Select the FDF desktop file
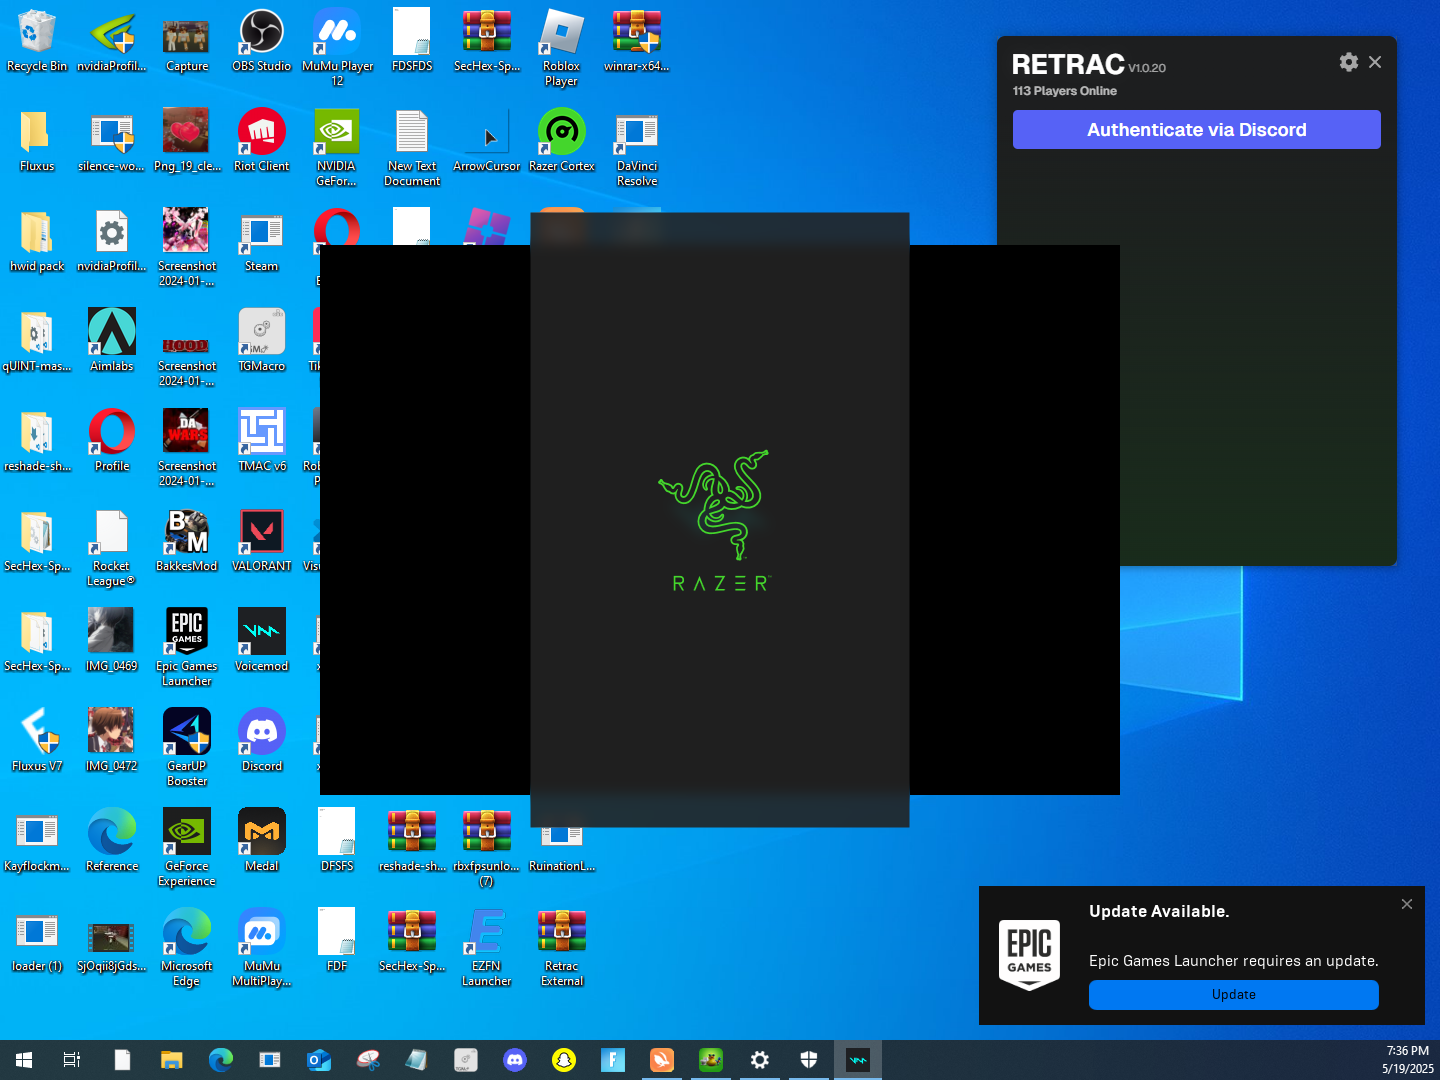 (337, 941)
